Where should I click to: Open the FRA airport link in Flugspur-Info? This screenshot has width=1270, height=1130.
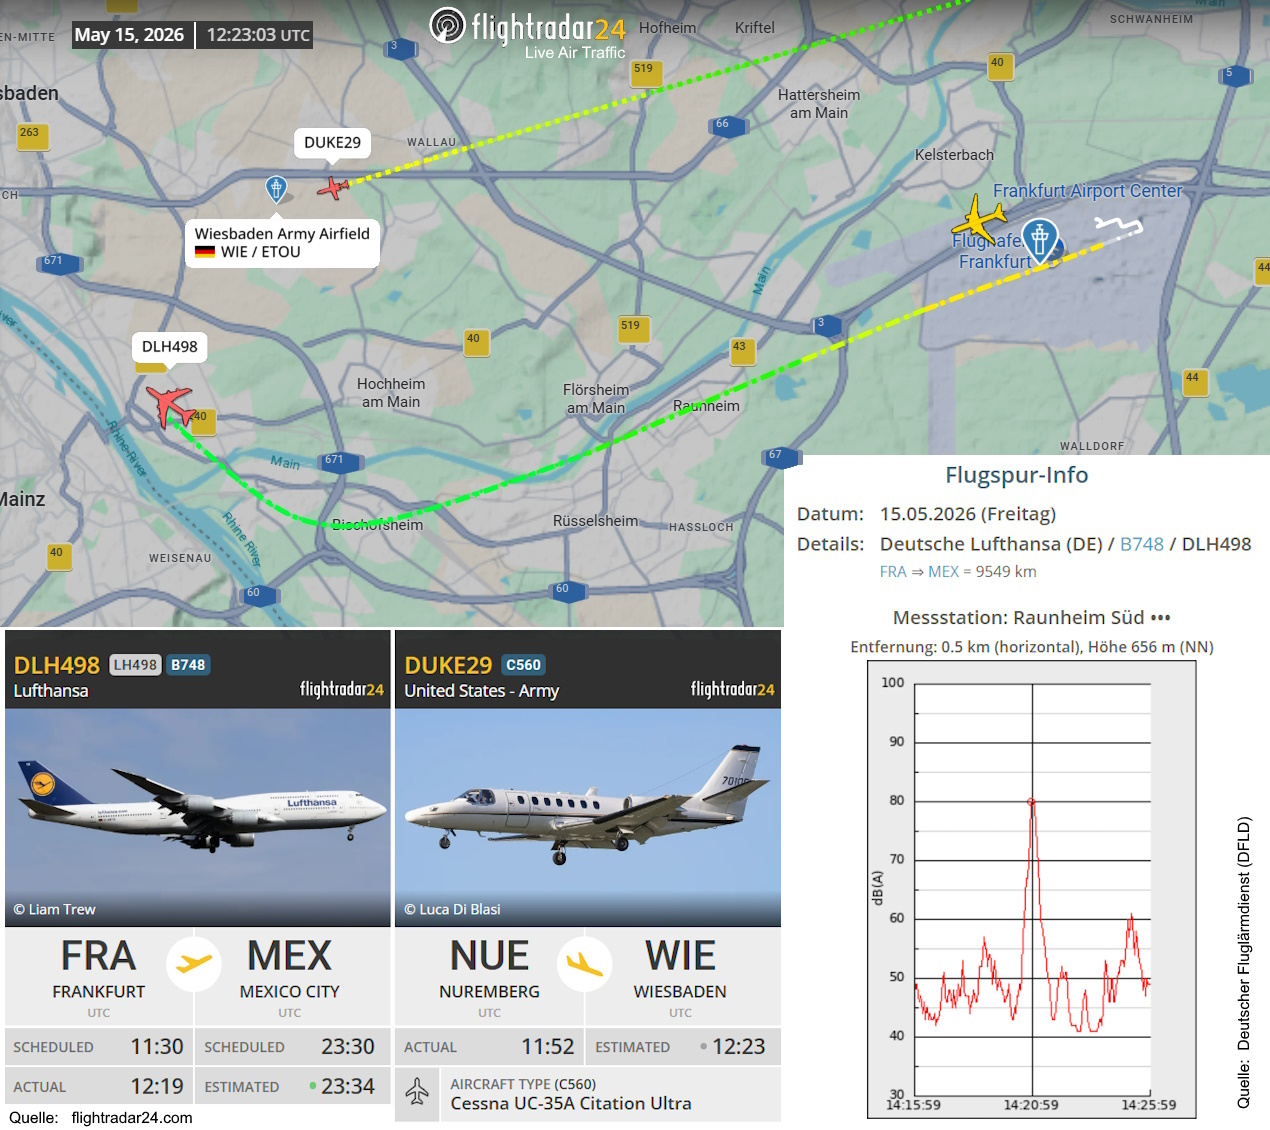(893, 572)
